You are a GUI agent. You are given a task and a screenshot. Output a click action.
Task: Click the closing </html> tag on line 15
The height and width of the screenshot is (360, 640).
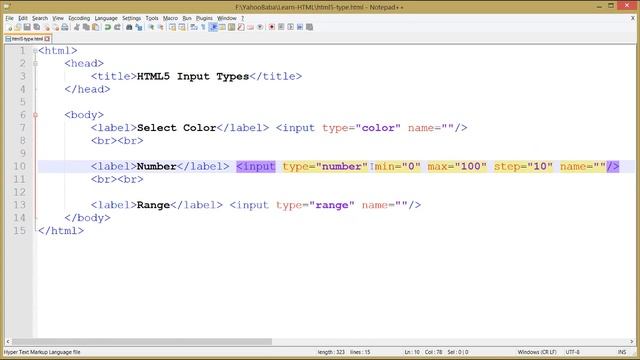coord(61,231)
